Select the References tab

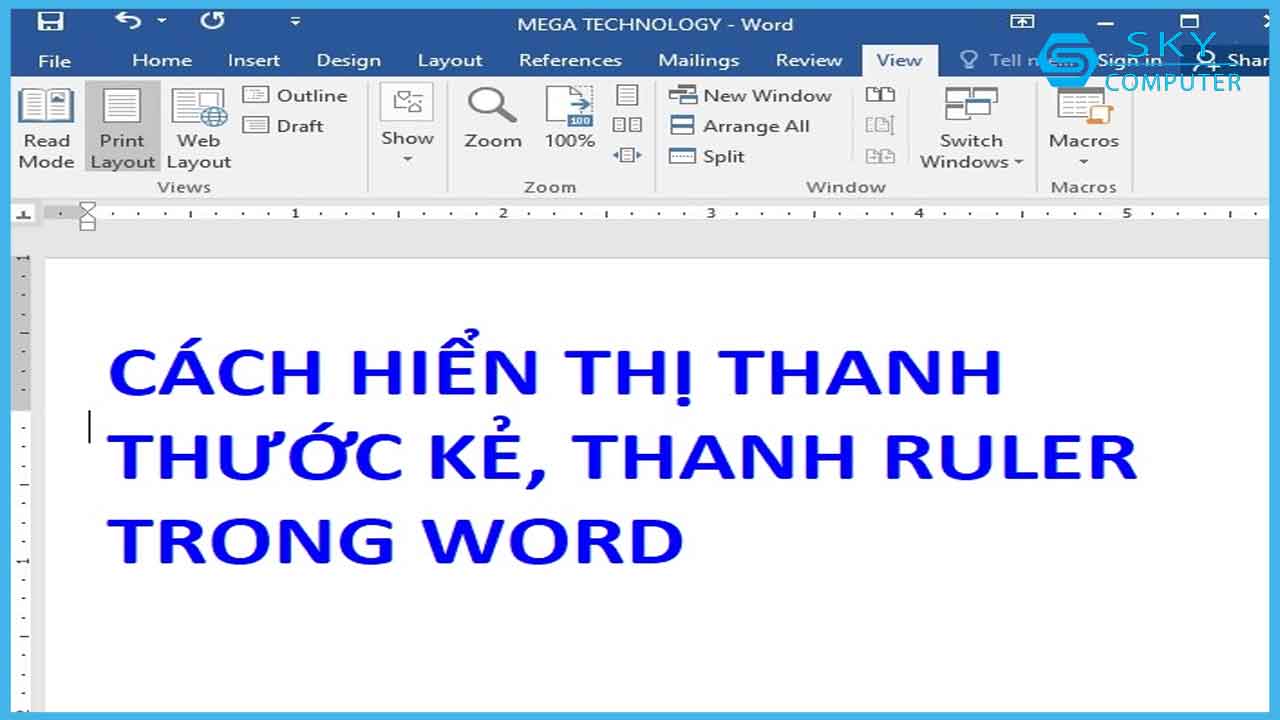(x=570, y=60)
